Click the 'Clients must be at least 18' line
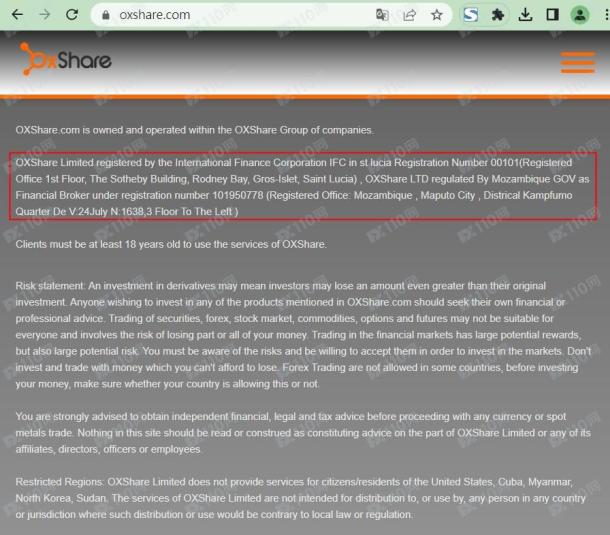The height and width of the screenshot is (535, 610). pyautogui.click(x=171, y=244)
